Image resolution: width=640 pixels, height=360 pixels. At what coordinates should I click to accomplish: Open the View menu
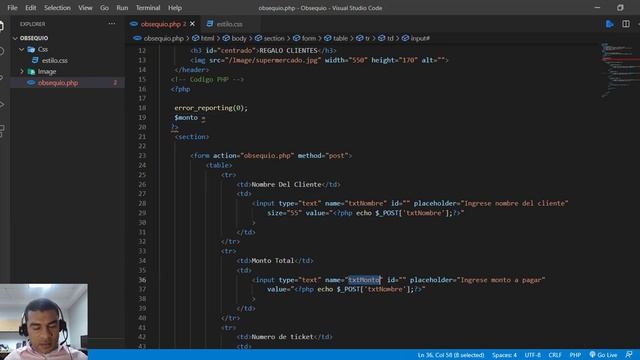85,8
